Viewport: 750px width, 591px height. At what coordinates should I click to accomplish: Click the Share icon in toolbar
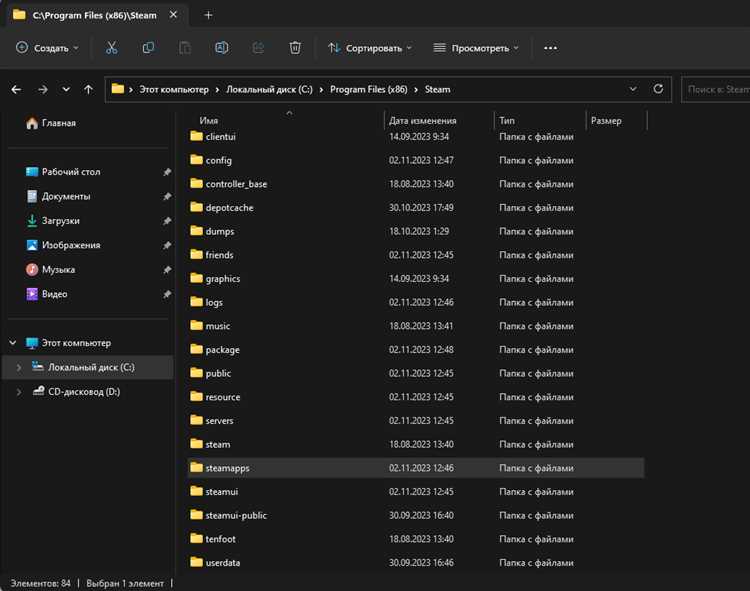tap(258, 48)
